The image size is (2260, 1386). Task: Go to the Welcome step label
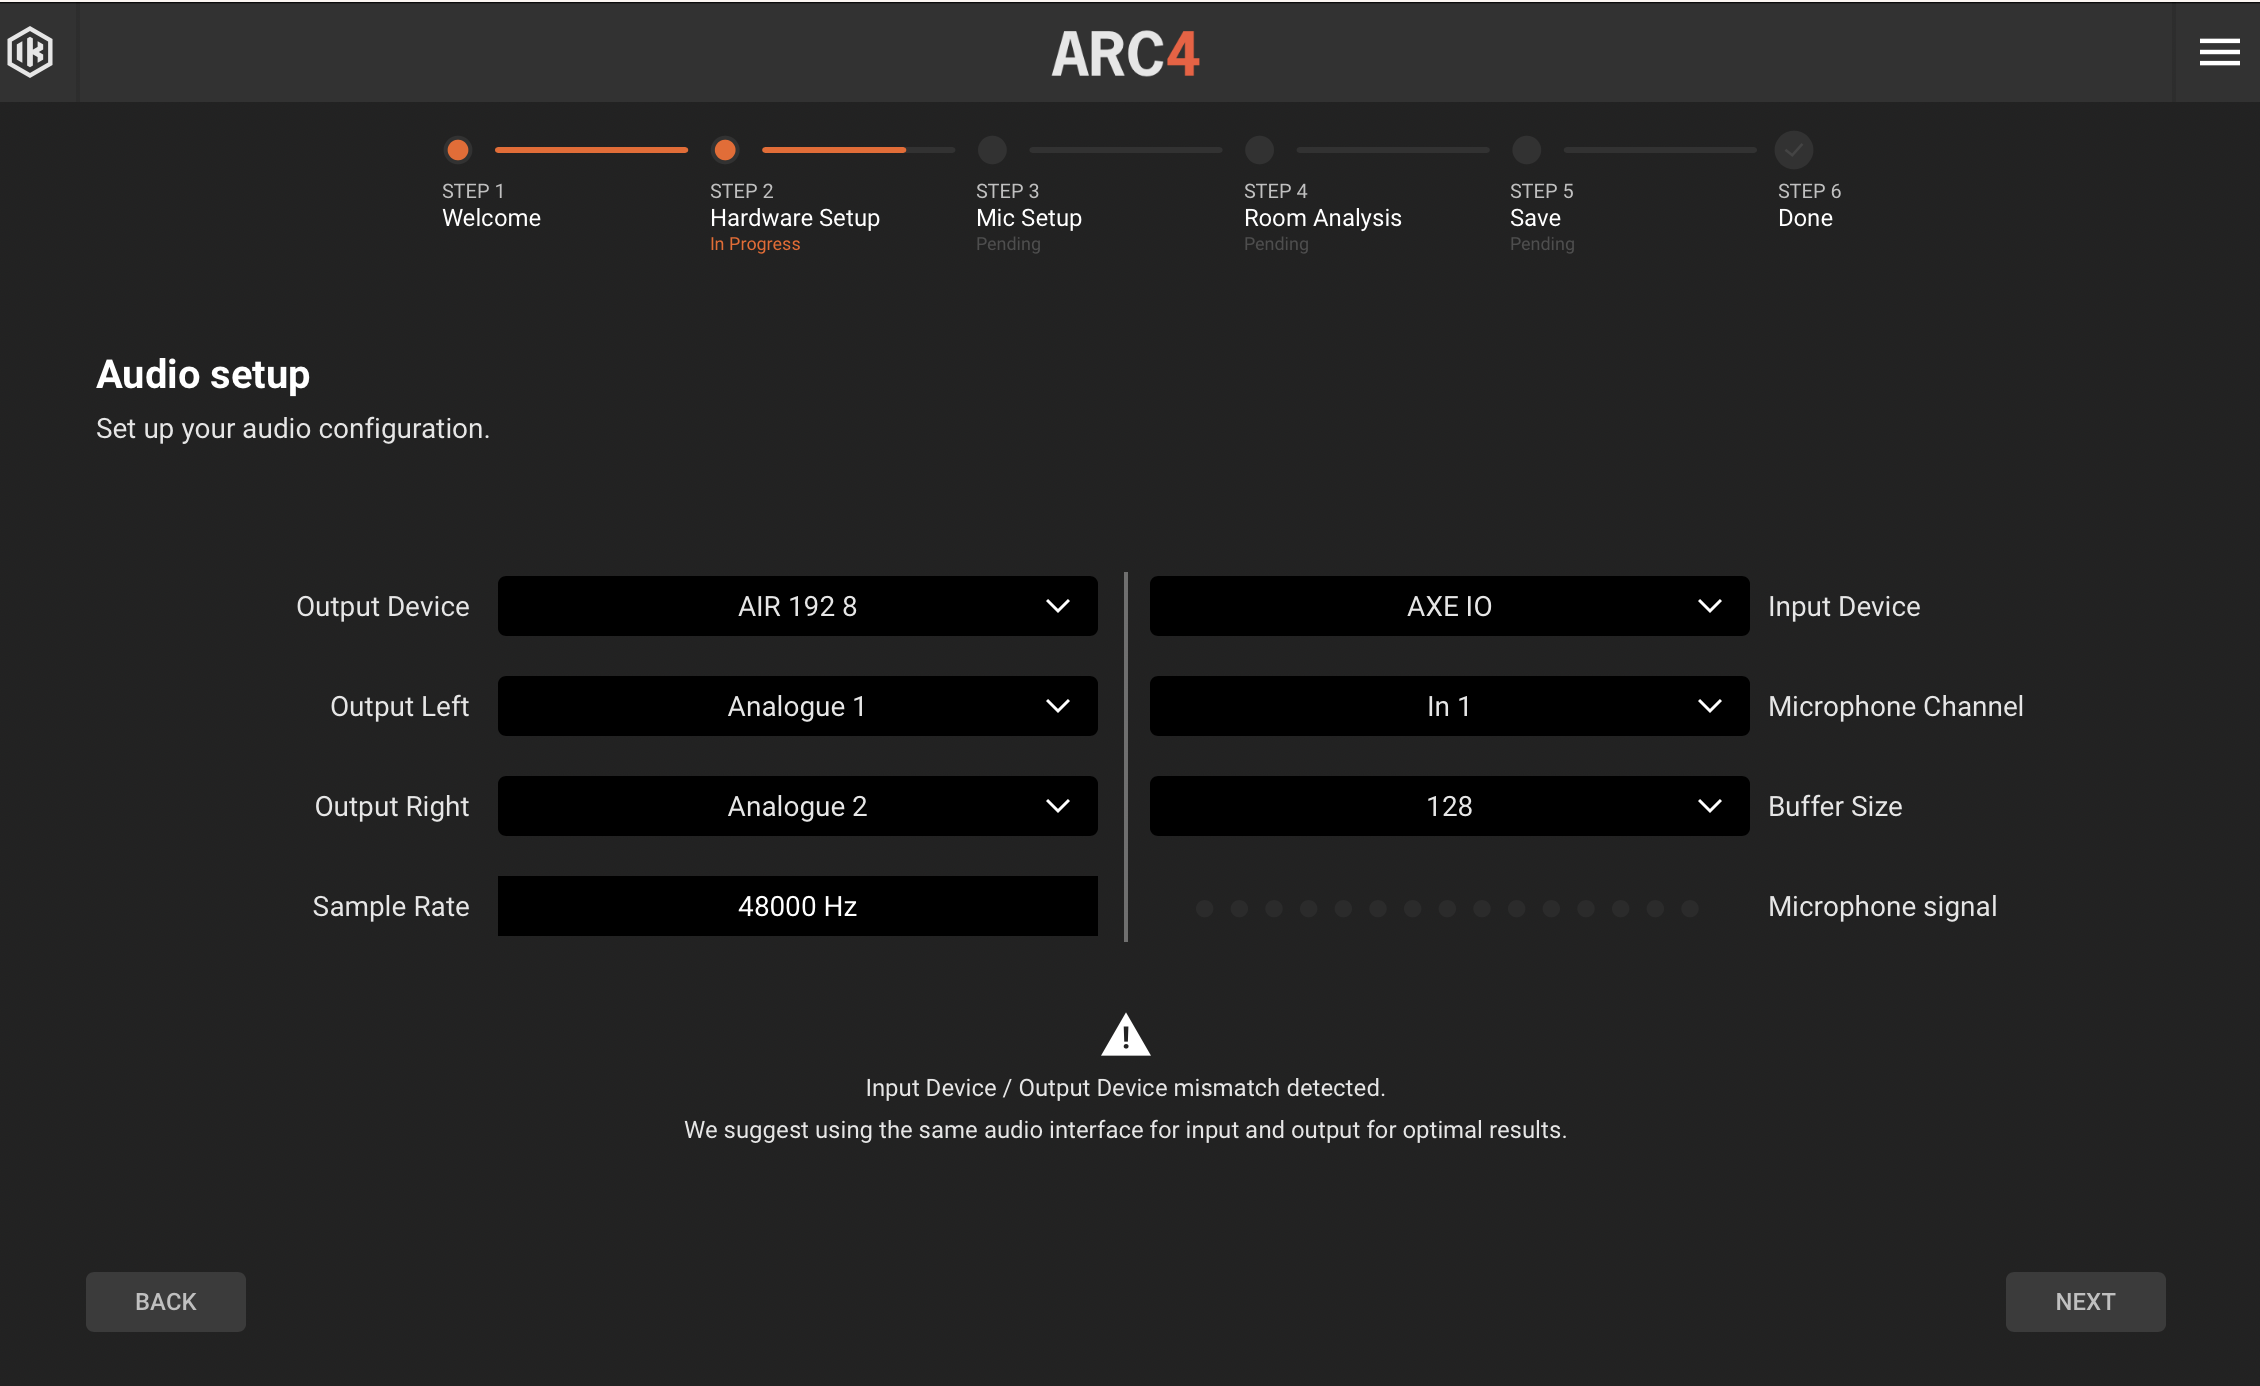[491, 218]
